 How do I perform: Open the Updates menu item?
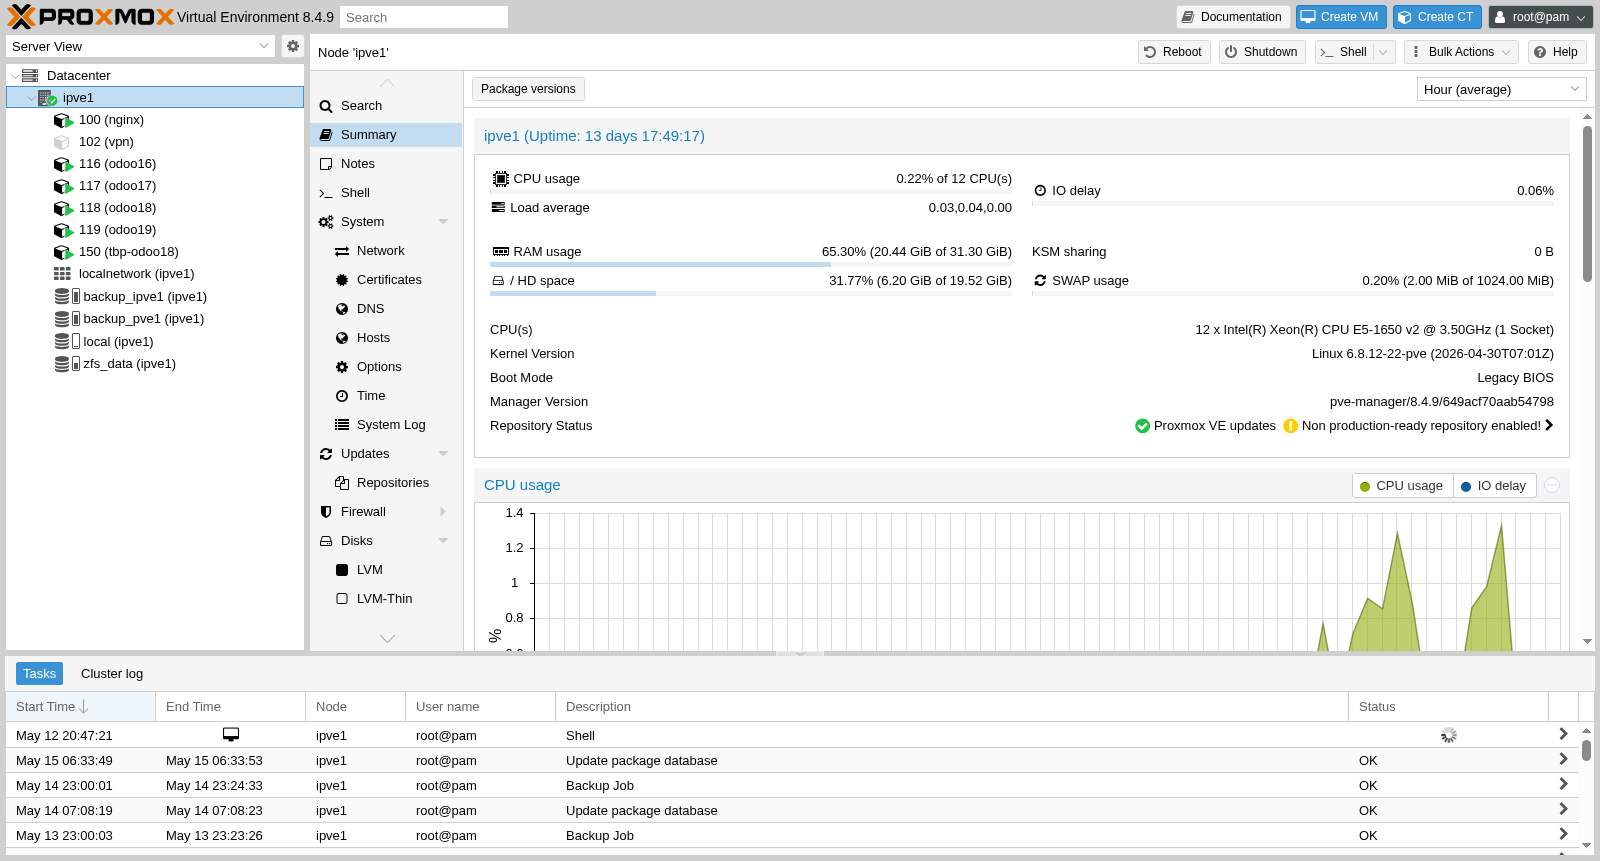pyautogui.click(x=386, y=454)
